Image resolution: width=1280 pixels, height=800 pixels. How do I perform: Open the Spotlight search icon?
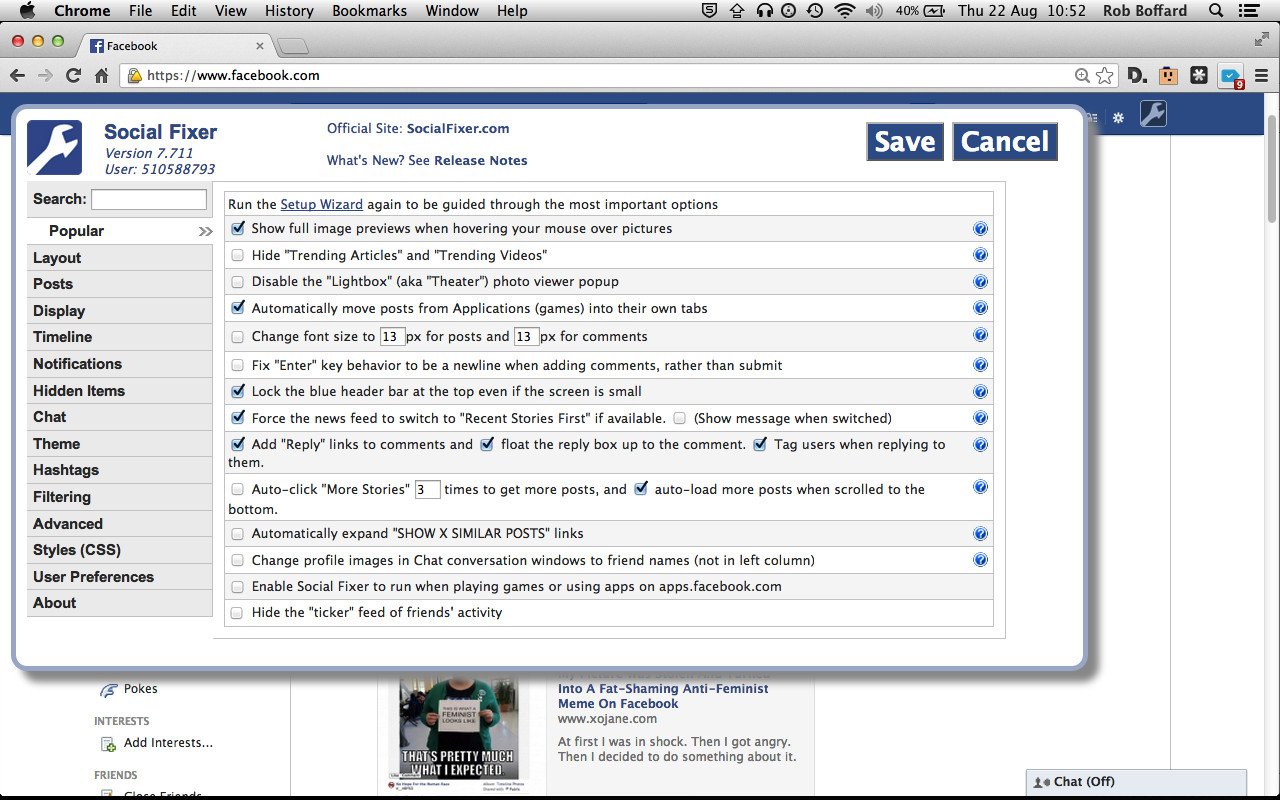point(1216,11)
